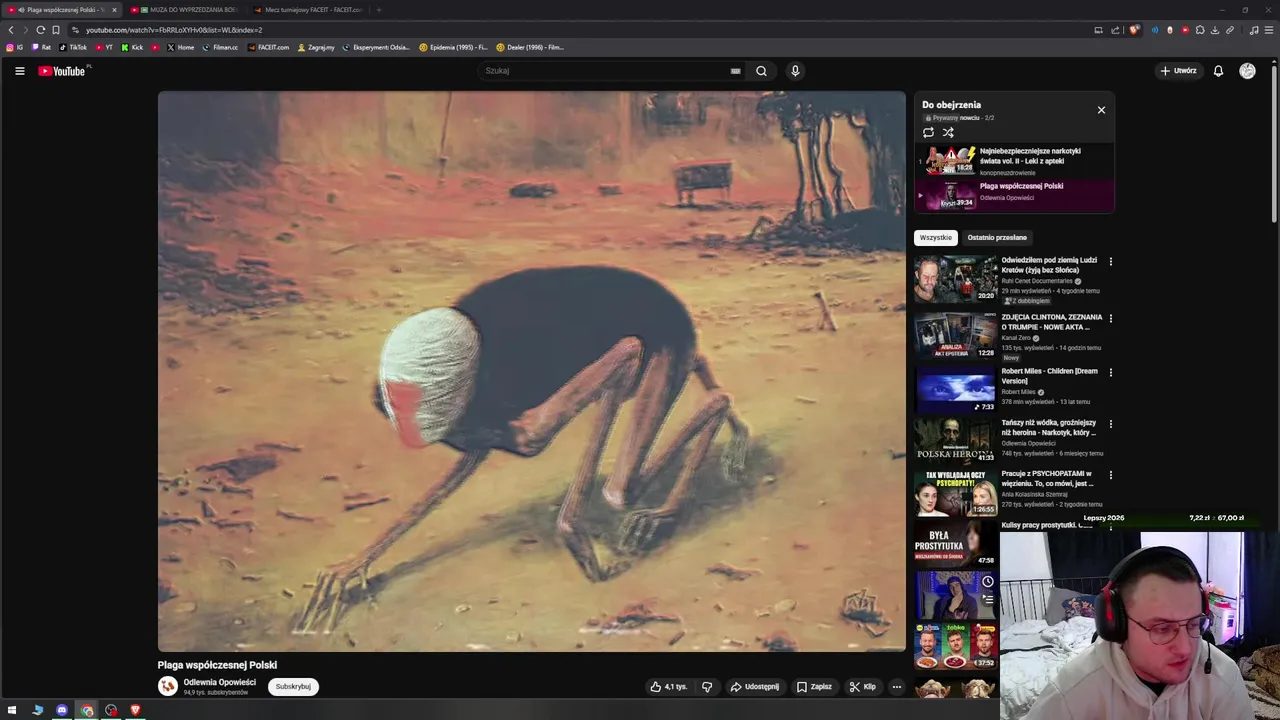Open the browser extensions puzzle icon
Screen dimensions: 1280x720
tap(1200, 30)
